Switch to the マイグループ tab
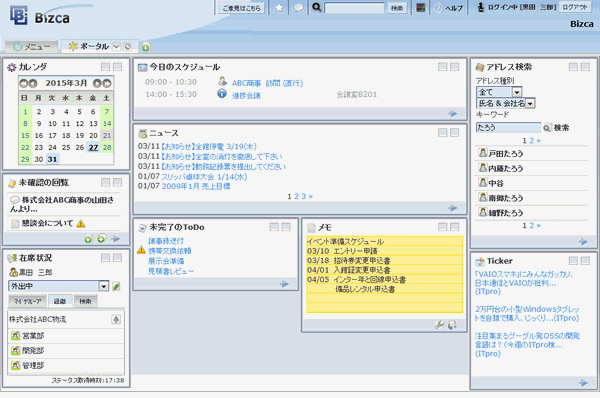Viewport: 600px width, 398px height. [x=28, y=301]
